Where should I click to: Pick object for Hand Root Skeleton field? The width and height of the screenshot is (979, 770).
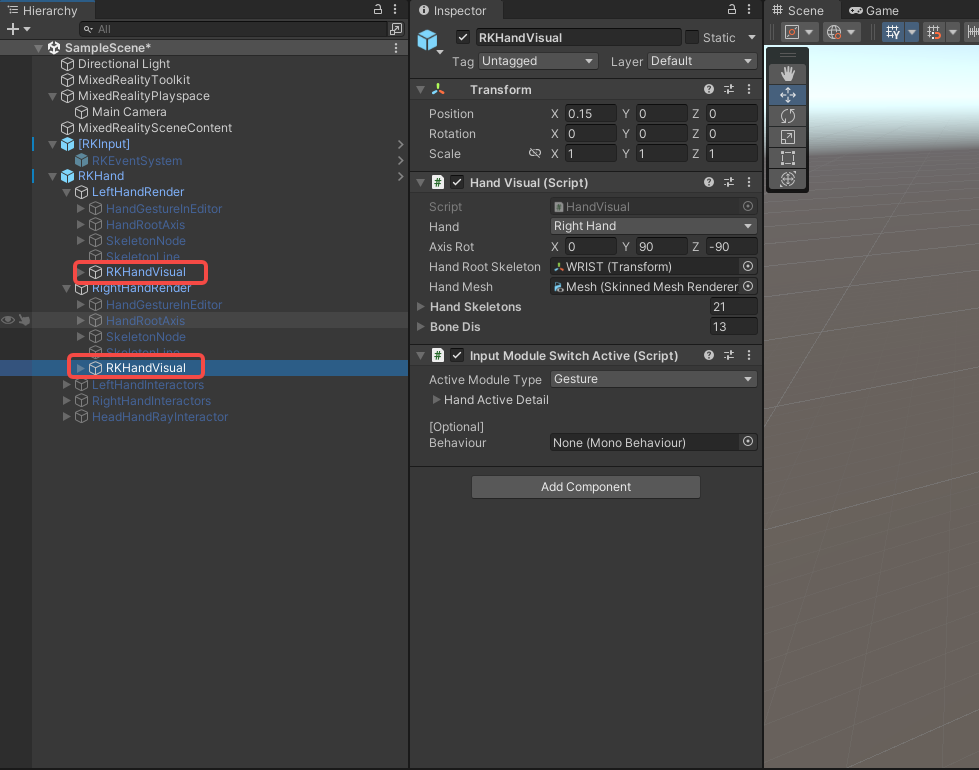[747, 267]
